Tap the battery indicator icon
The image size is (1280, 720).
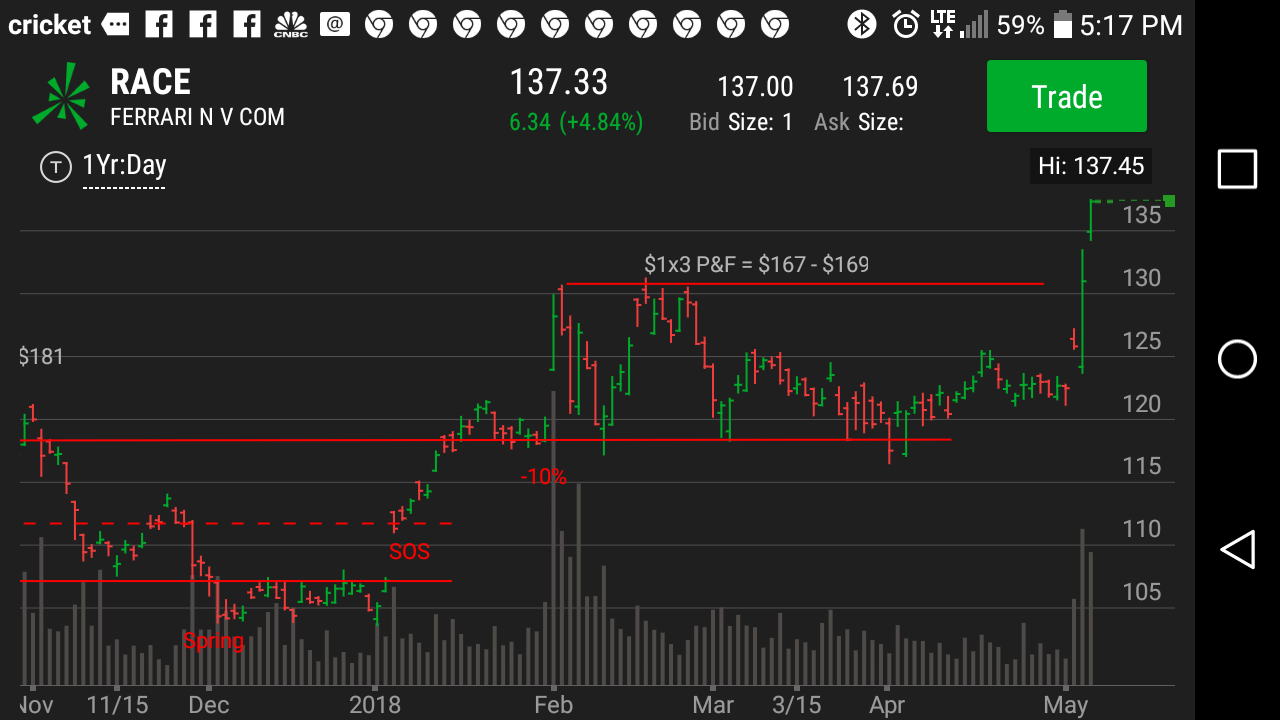1062,24
